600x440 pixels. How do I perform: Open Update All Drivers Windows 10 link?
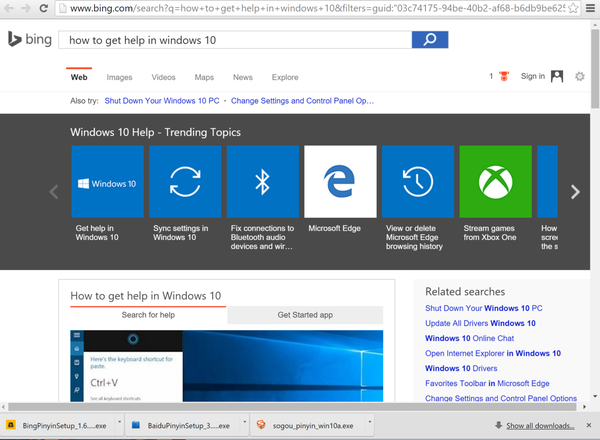coord(480,323)
